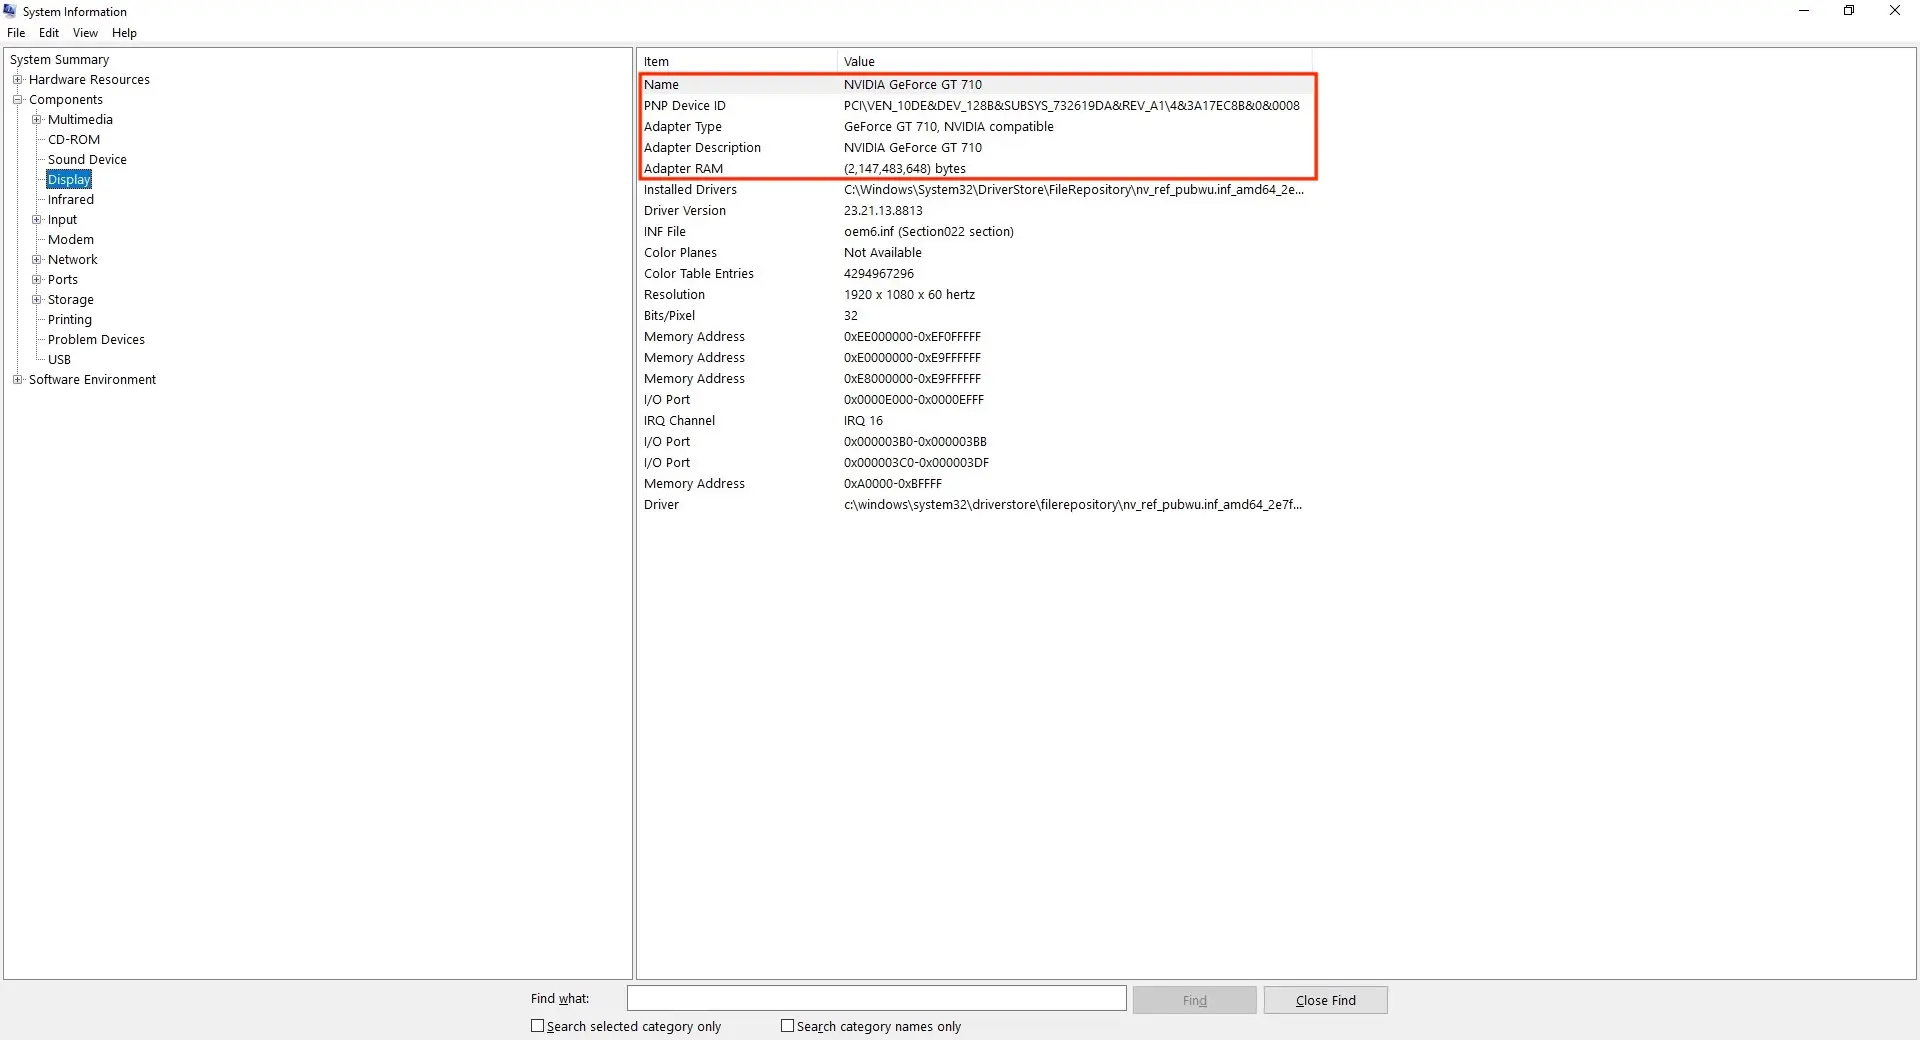Select the Installed Drivers row

[976, 190]
